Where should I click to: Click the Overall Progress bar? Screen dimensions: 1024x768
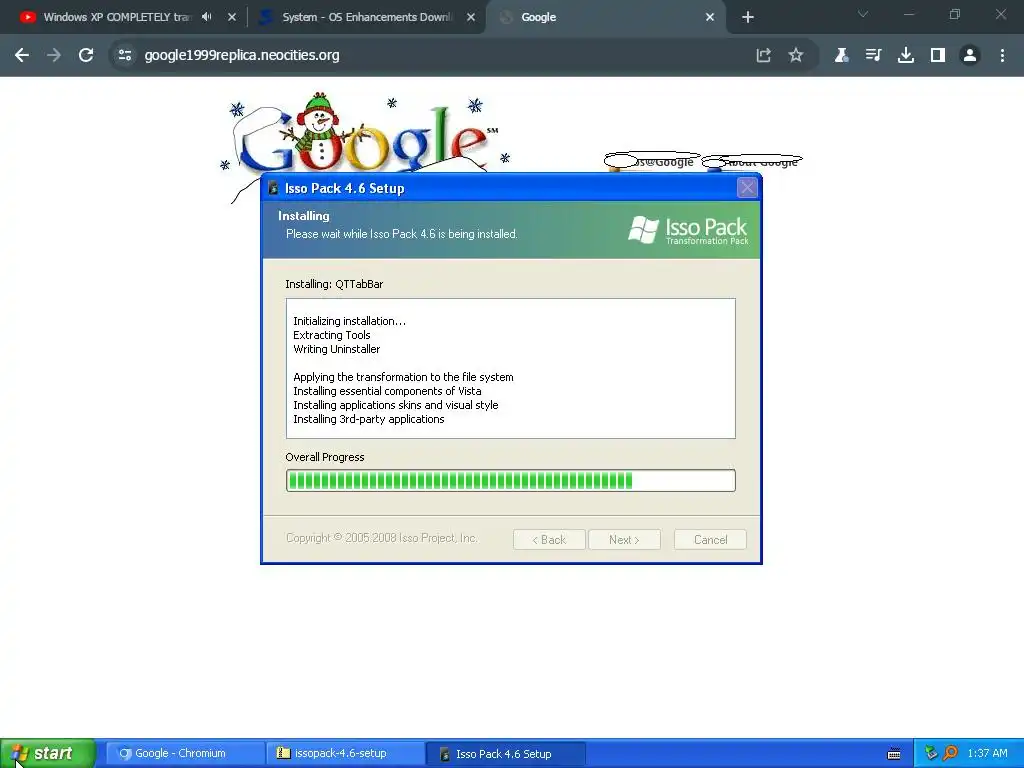[x=511, y=481]
